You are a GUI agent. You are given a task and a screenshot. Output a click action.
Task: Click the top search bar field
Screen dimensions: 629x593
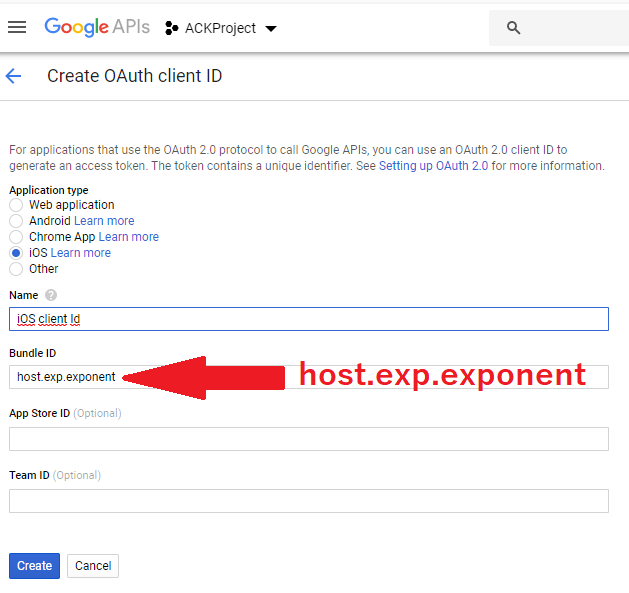559,28
